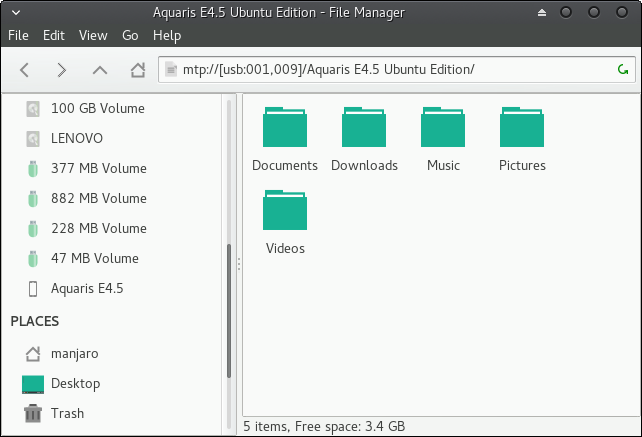Click the sidebar vertical scrollbar
The height and width of the screenshot is (437, 642).
[229, 310]
